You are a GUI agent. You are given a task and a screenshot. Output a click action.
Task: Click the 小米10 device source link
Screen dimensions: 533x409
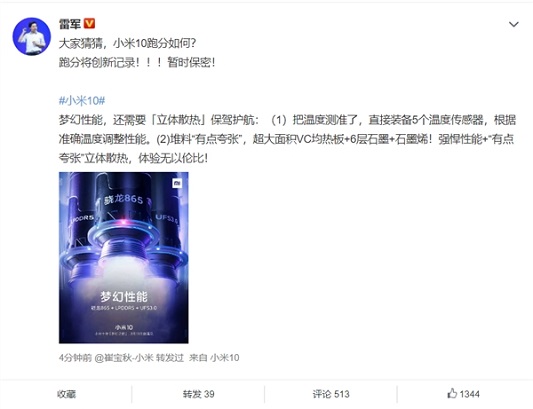coord(225,358)
